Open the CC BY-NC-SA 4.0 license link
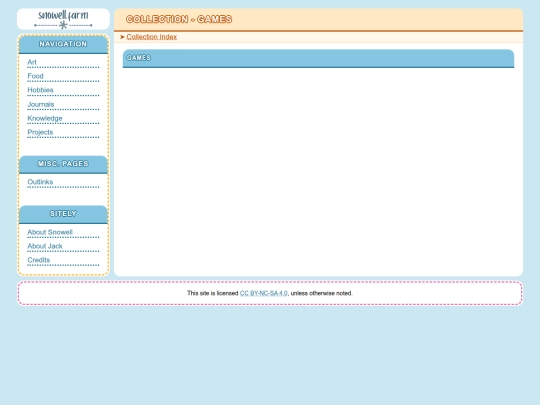Screen dimensions: 540x405 [x=263, y=293]
